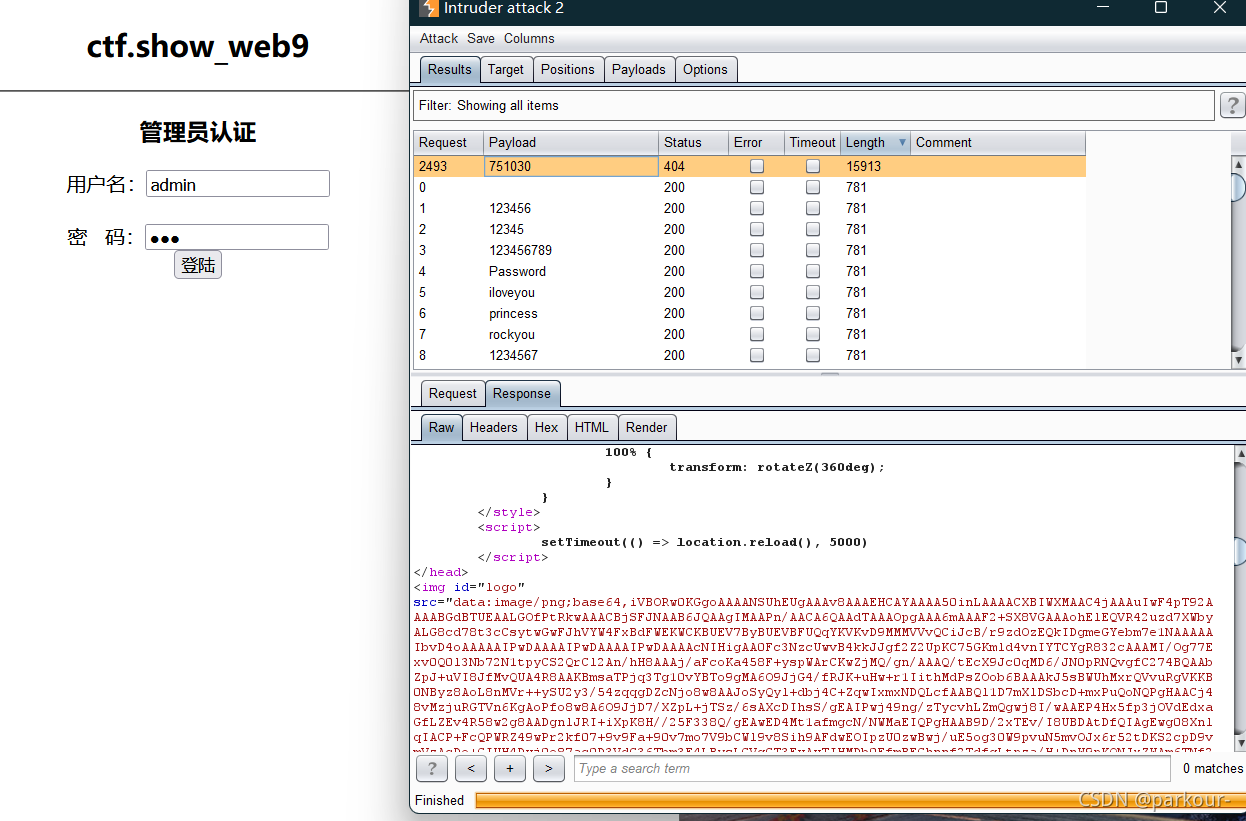The height and width of the screenshot is (821, 1246).
Task: Select the result row with payload princess
Action: [x=750, y=313]
